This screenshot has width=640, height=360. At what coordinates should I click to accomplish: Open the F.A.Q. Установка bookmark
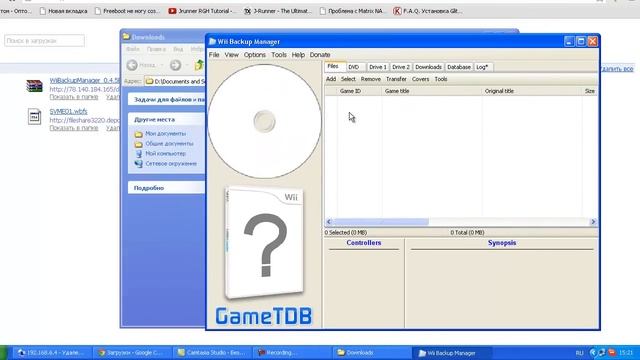(x=428, y=11)
